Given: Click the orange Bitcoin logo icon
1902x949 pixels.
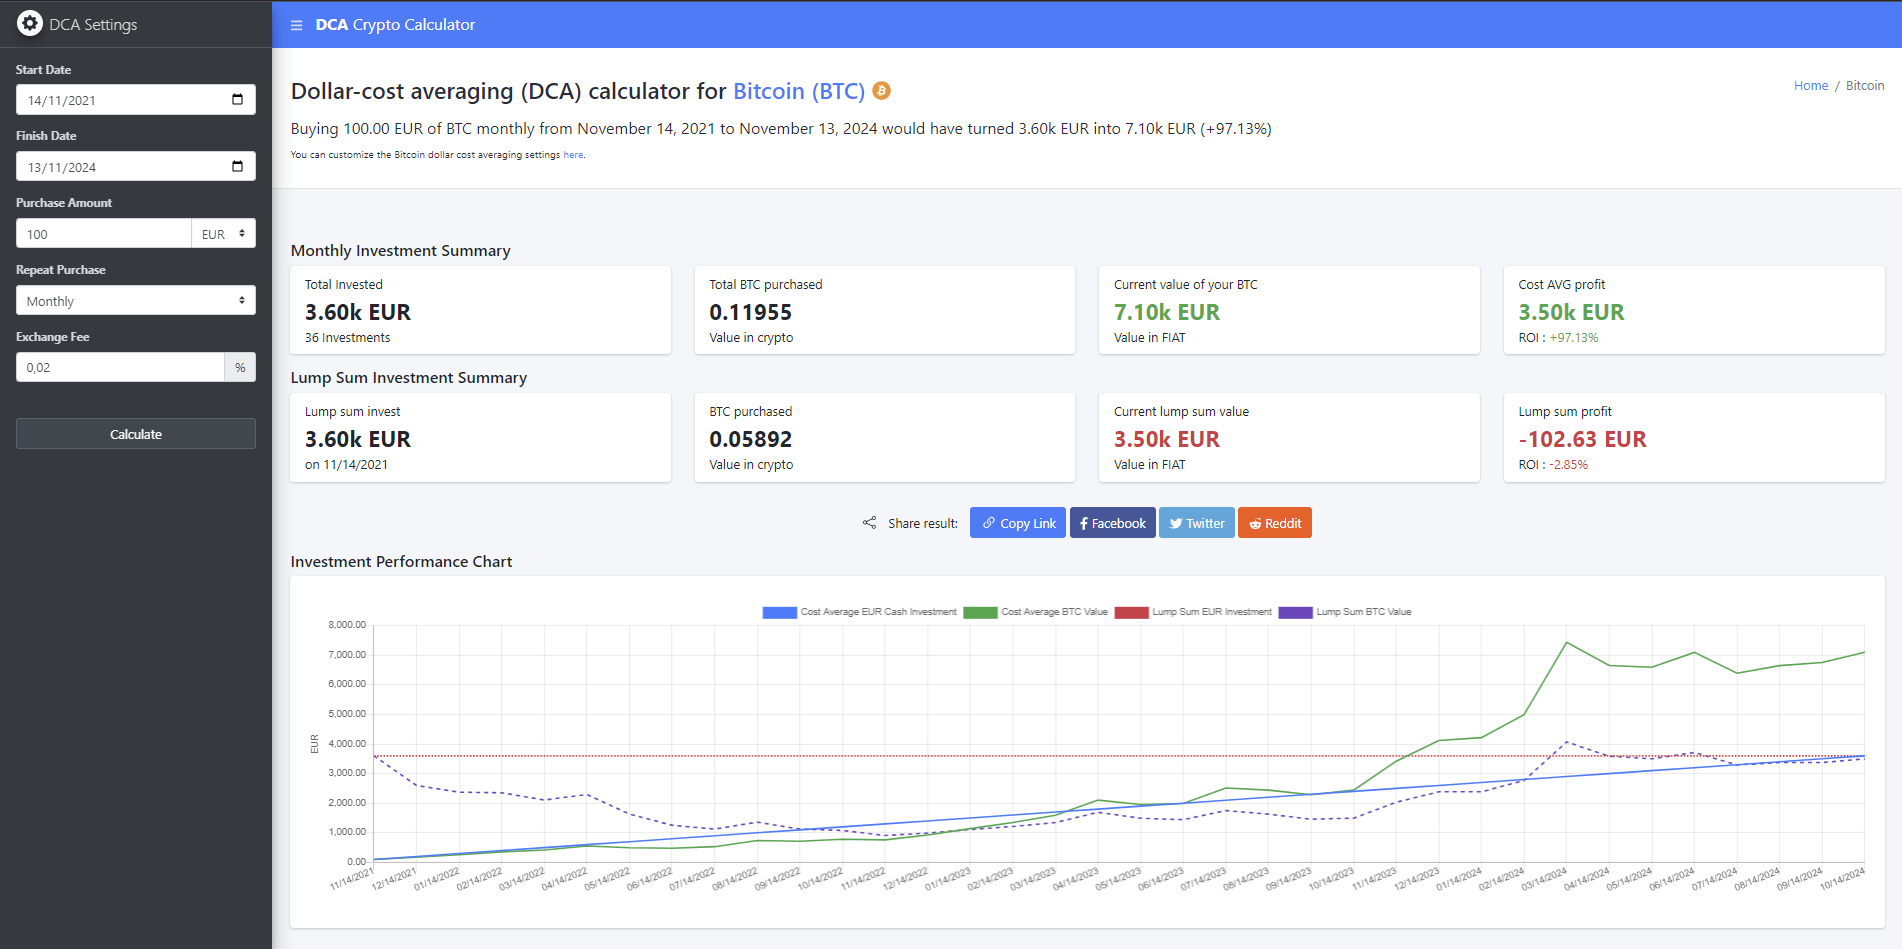Looking at the screenshot, I should point(881,91).
